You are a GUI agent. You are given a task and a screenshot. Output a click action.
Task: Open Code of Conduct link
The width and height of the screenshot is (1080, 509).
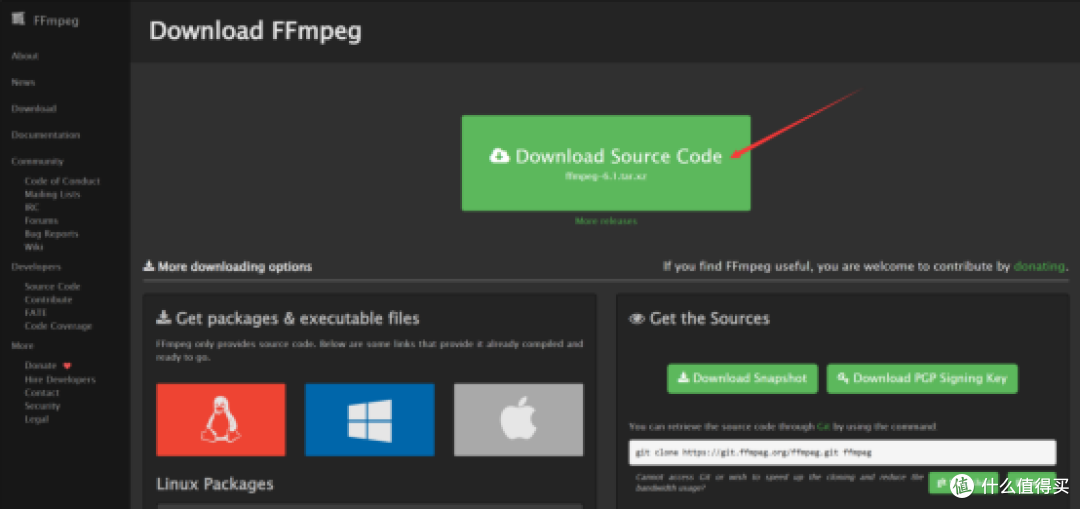tap(62, 181)
